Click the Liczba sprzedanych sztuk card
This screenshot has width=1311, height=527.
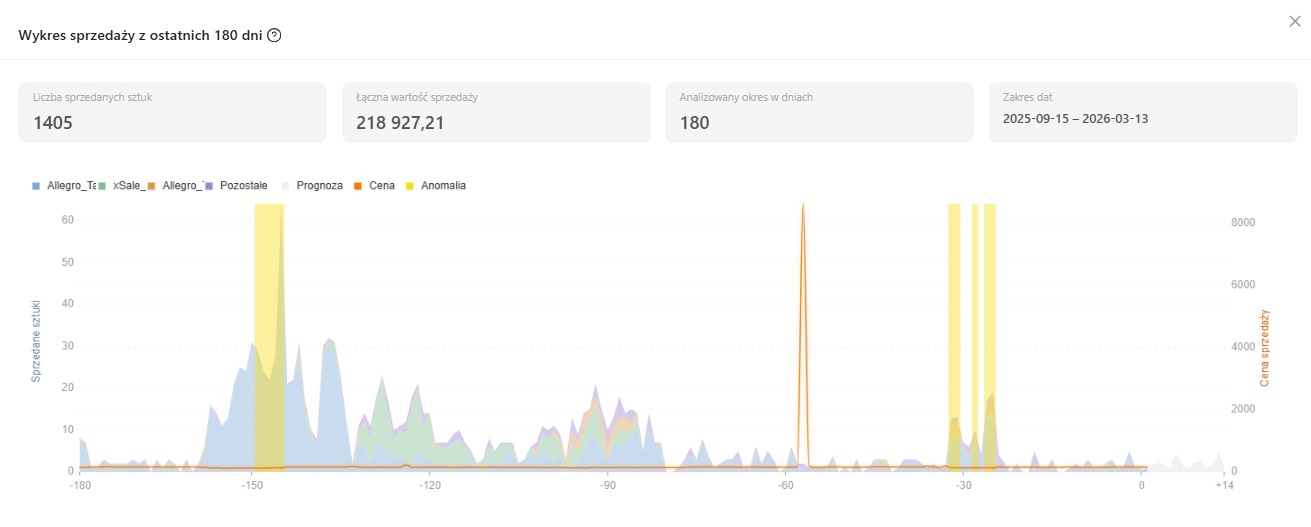coord(172,112)
